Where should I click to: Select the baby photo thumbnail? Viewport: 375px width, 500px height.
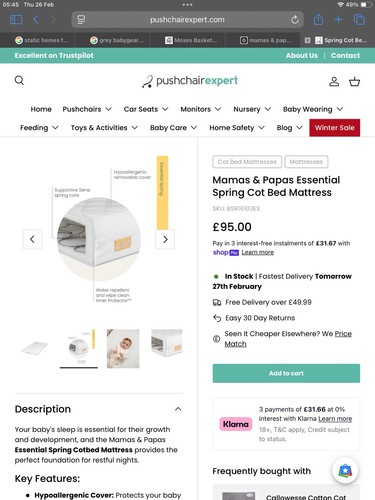(123, 349)
